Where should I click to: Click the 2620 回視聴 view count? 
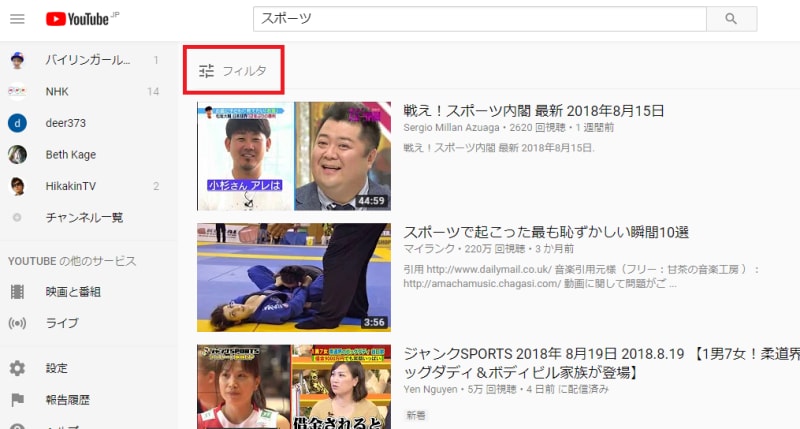[538, 128]
